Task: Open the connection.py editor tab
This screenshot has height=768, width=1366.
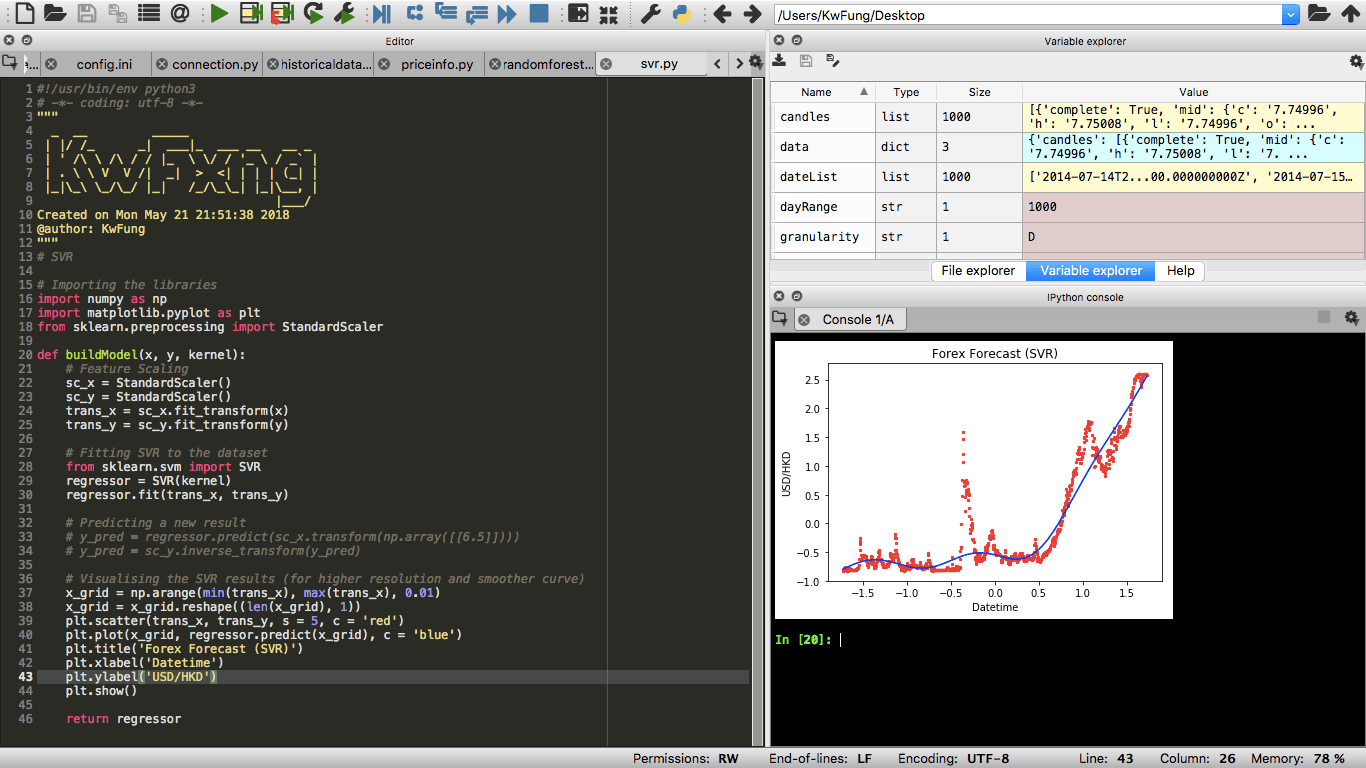Action: (214, 64)
